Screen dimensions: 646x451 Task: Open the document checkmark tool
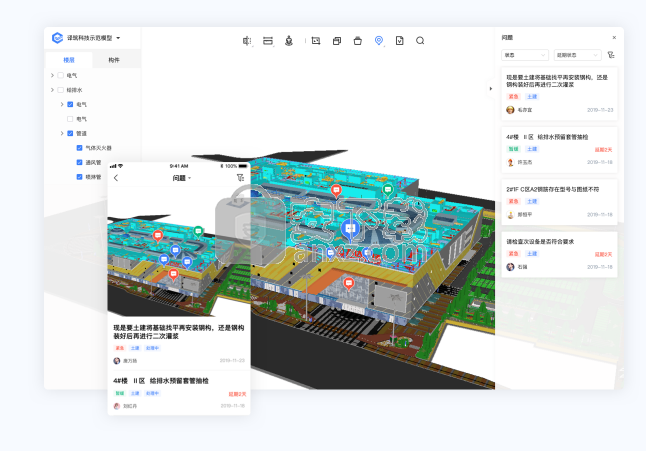click(x=399, y=40)
